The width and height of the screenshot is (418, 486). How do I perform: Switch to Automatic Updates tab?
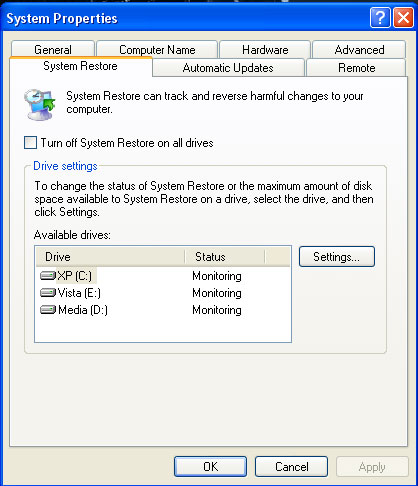(228, 68)
